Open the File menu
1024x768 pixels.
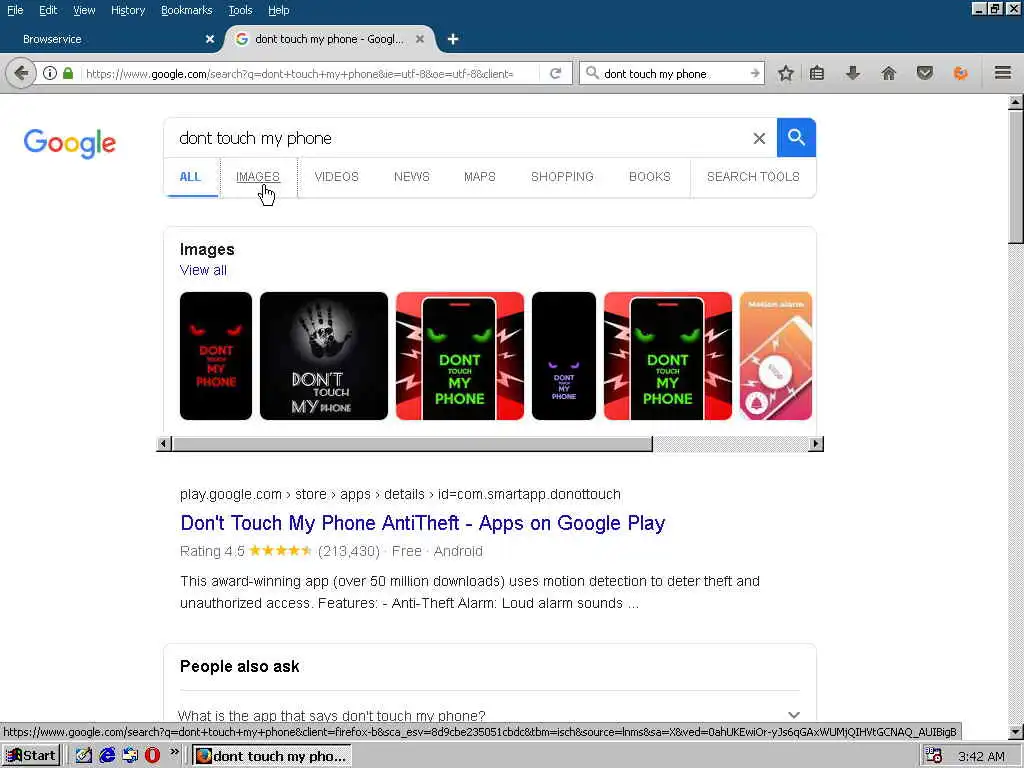pyautogui.click(x=15, y=10)
